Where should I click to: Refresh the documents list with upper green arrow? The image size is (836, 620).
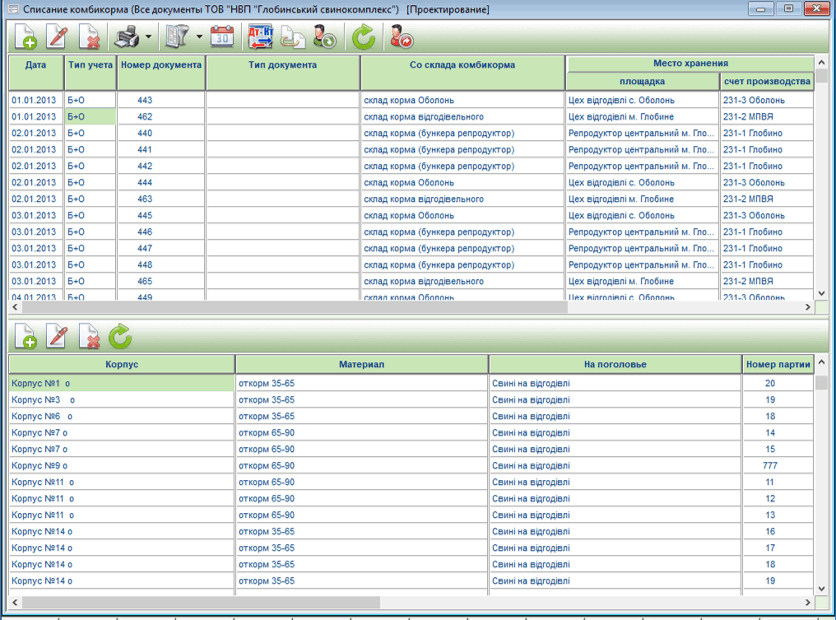(x=363, y=38)
